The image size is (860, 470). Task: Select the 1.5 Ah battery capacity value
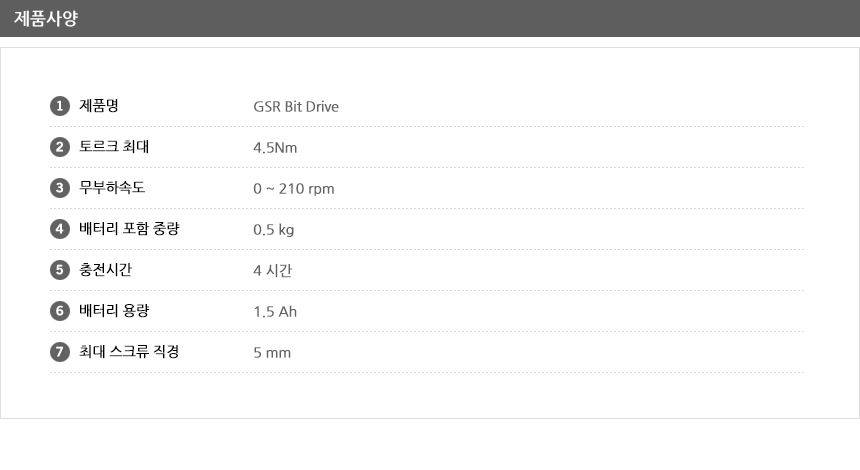pyautogui.click(x=275, y=312)
